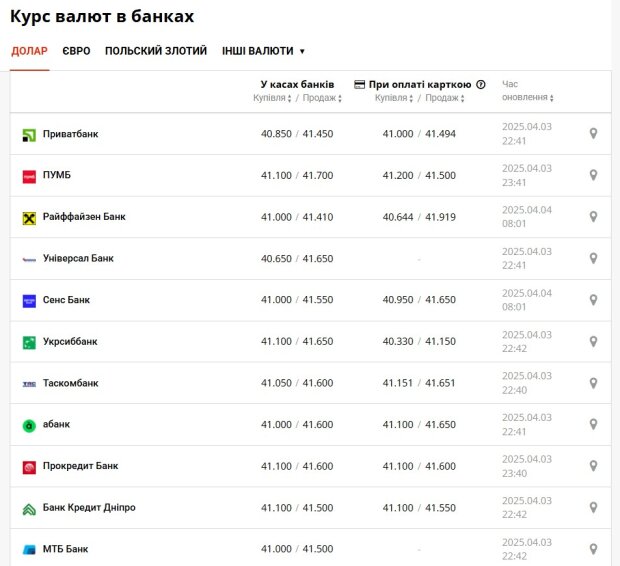Click Райффайзен card sell rate 41.919
Viewport: 620px width, 566px height.
pyautogui.click(x=440, y=217)
